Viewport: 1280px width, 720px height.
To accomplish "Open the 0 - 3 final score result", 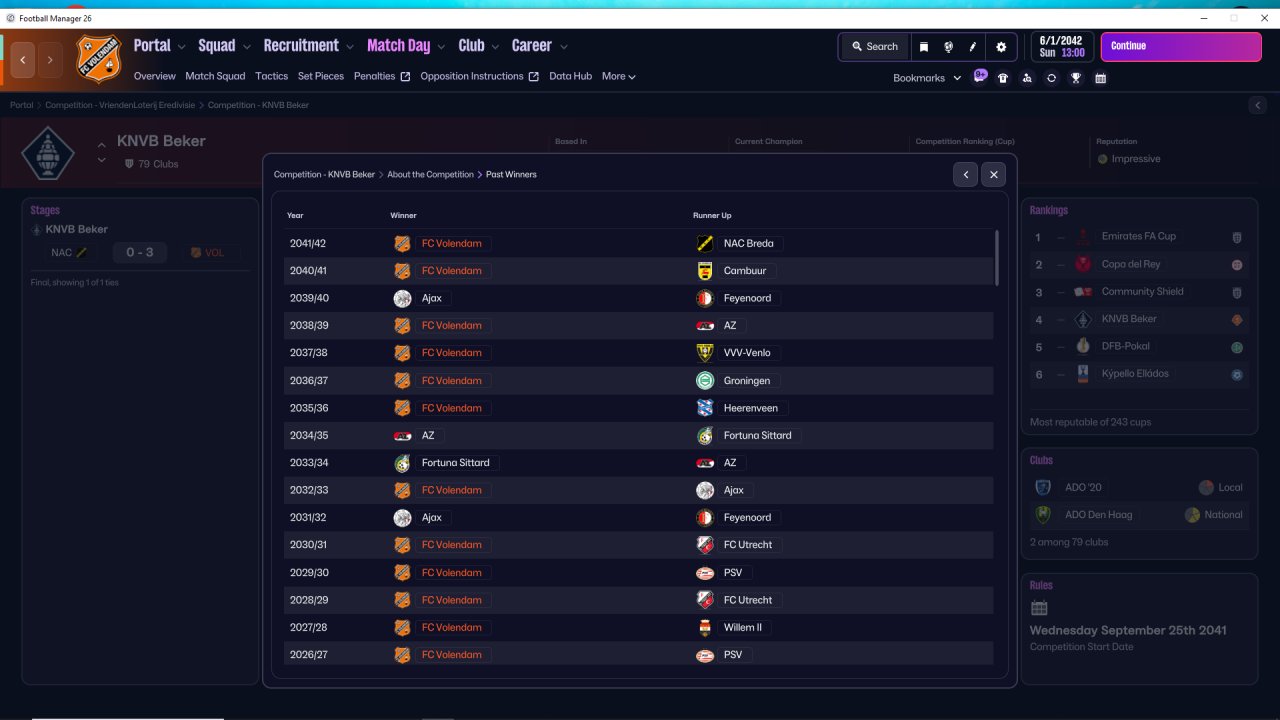I will [x=140, y=253].
